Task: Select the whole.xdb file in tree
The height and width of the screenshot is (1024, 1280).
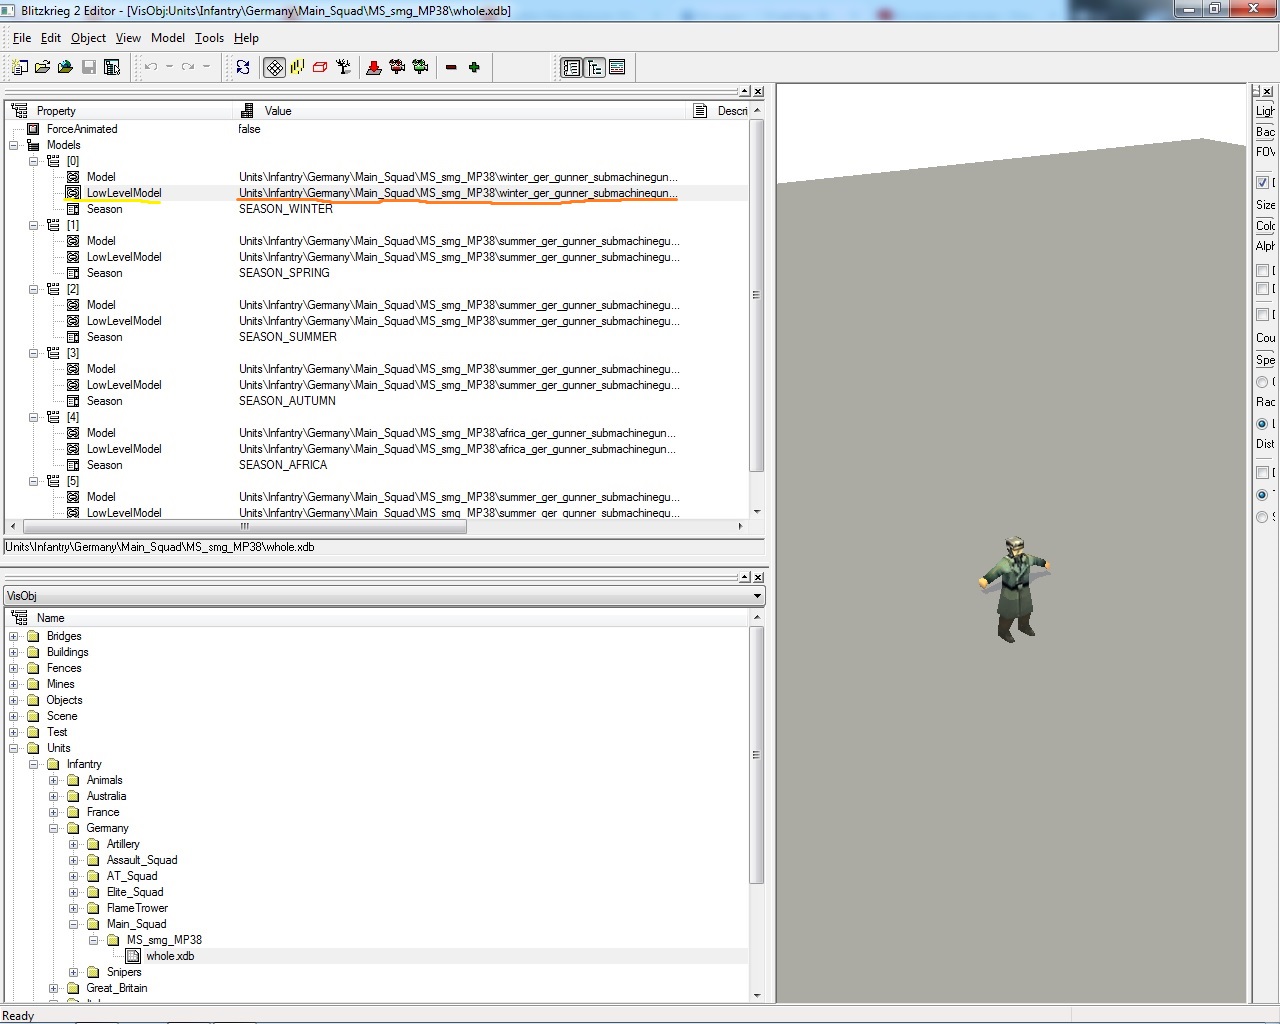Action: [x=169, y=956]
